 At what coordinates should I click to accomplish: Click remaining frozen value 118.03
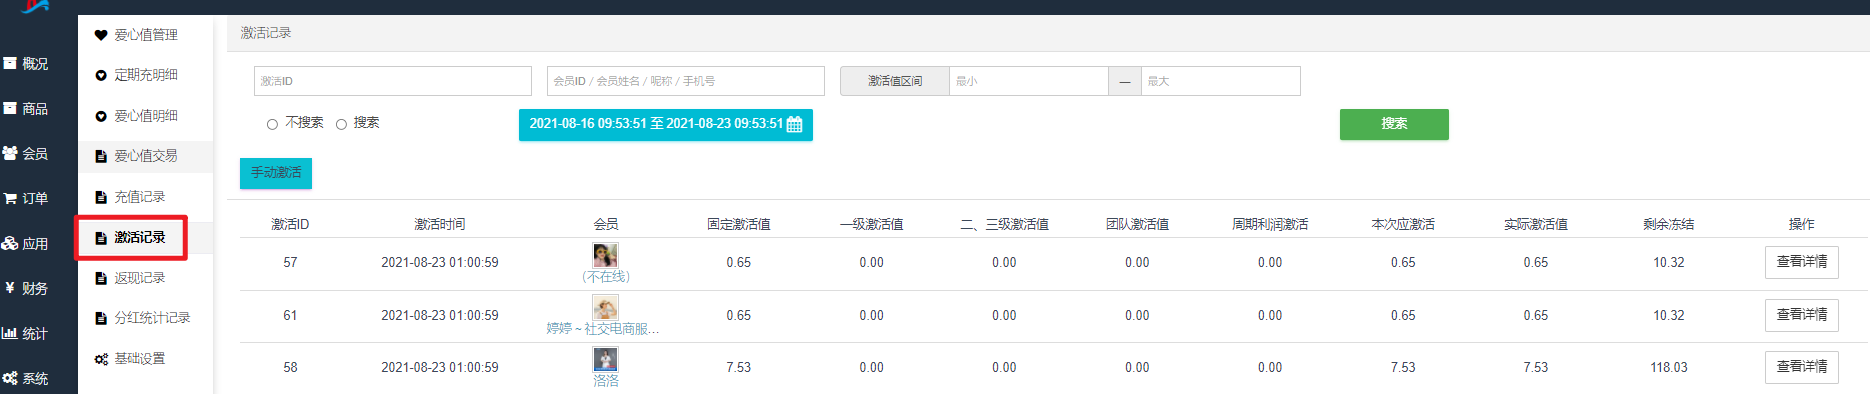coord(1669,368)
